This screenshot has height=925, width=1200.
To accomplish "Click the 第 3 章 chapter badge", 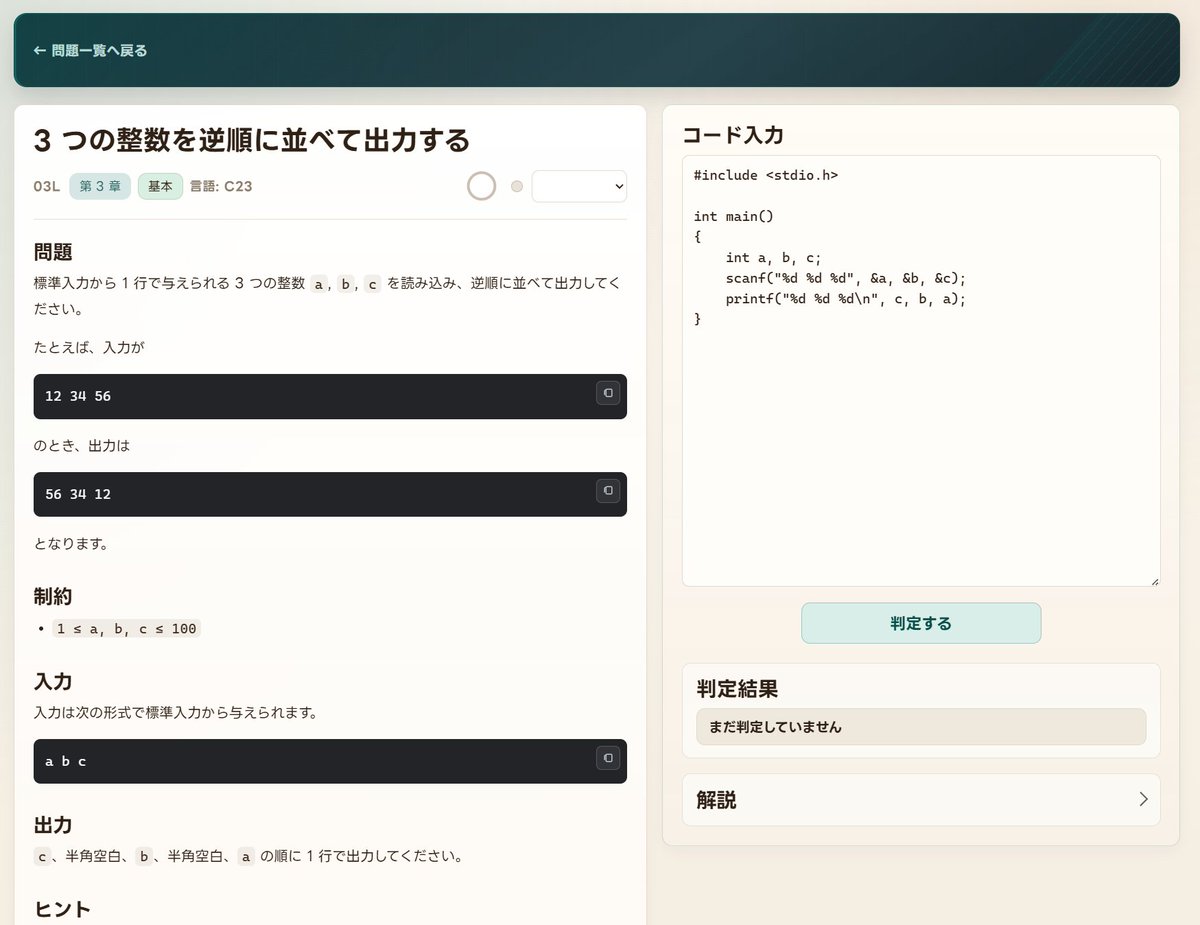I will 100,186.
